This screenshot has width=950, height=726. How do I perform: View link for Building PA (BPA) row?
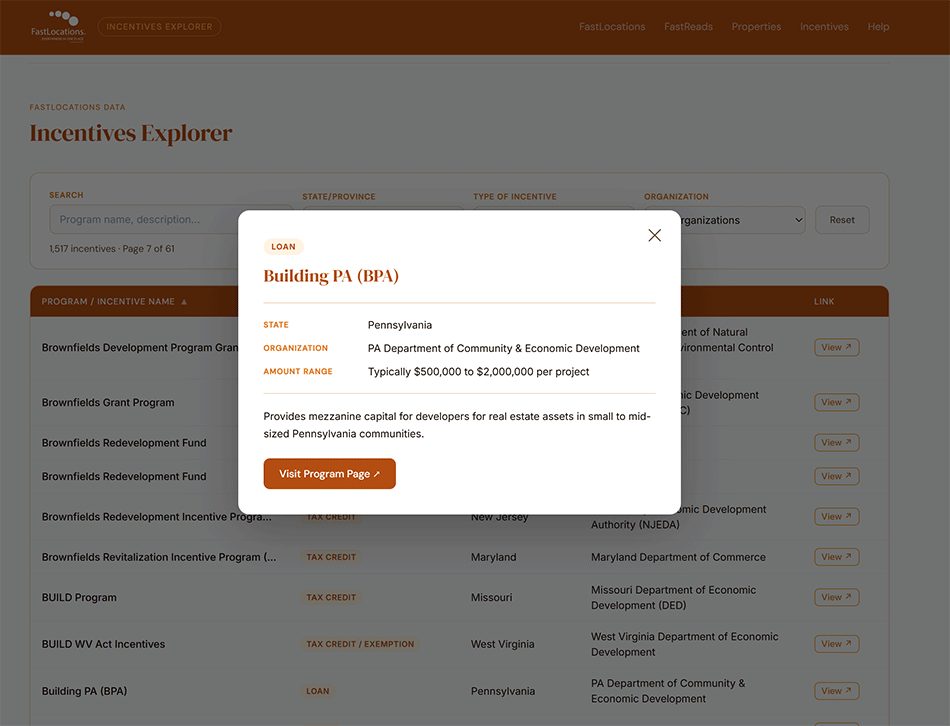(837, 691)
